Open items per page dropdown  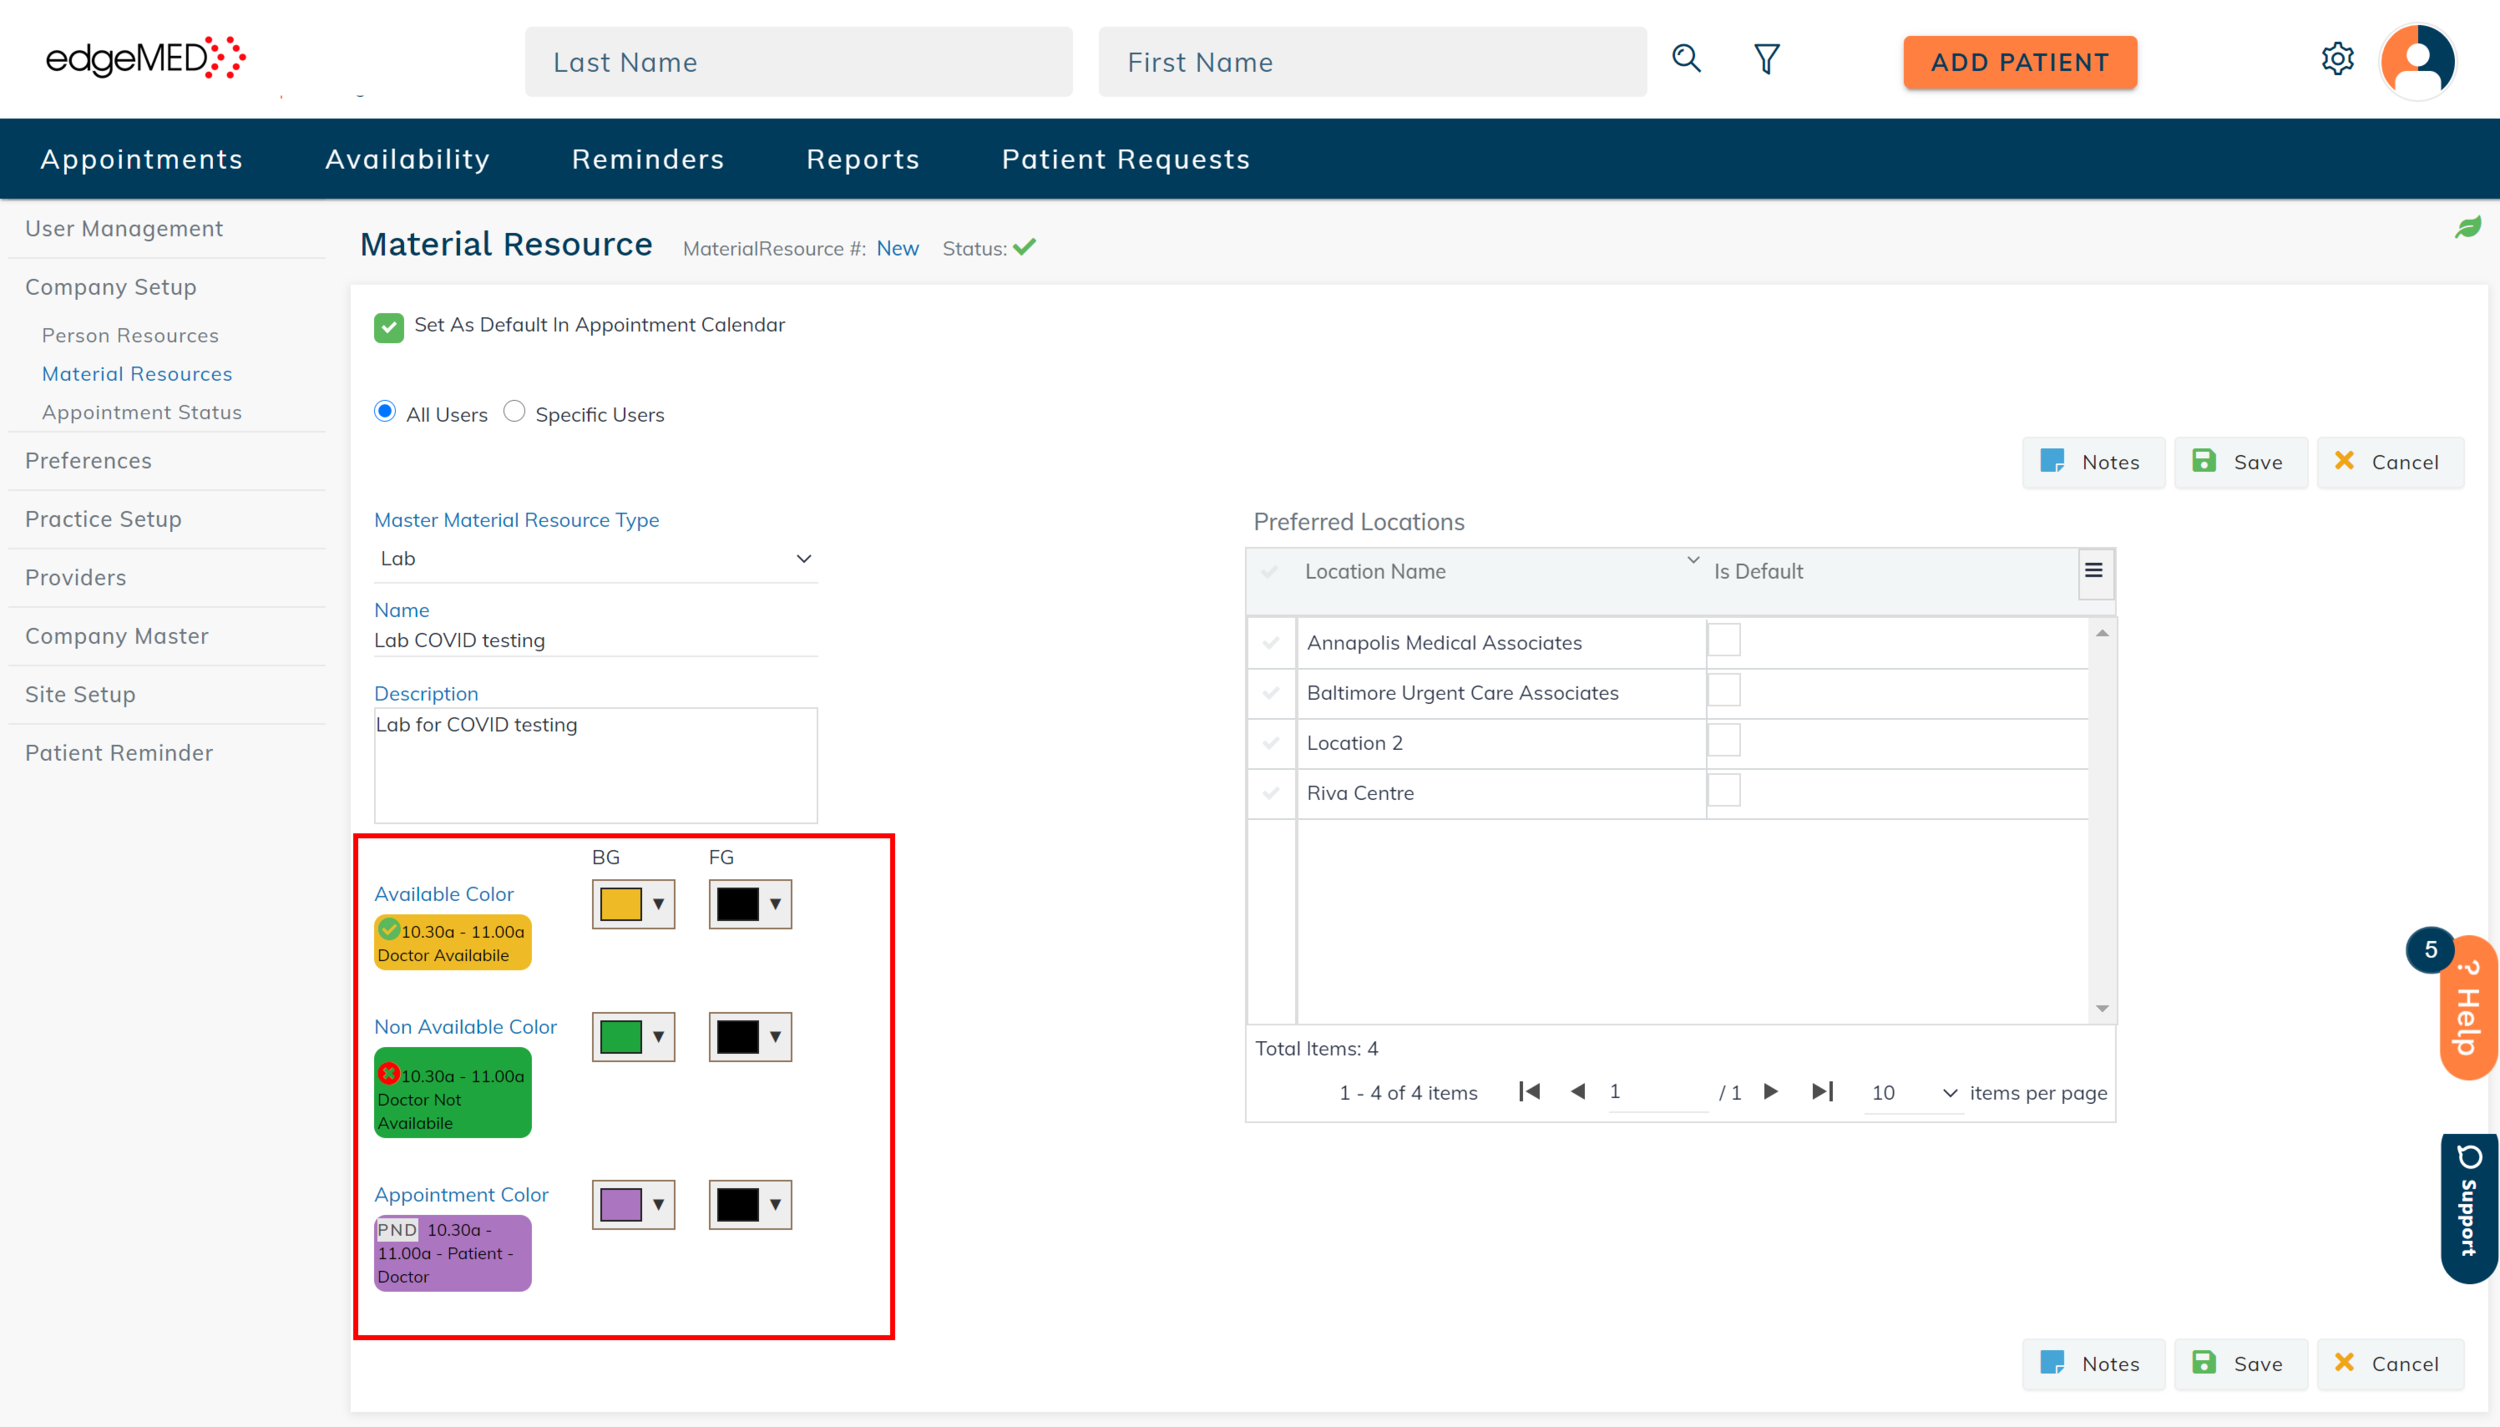click(x=1948, y=1093)
